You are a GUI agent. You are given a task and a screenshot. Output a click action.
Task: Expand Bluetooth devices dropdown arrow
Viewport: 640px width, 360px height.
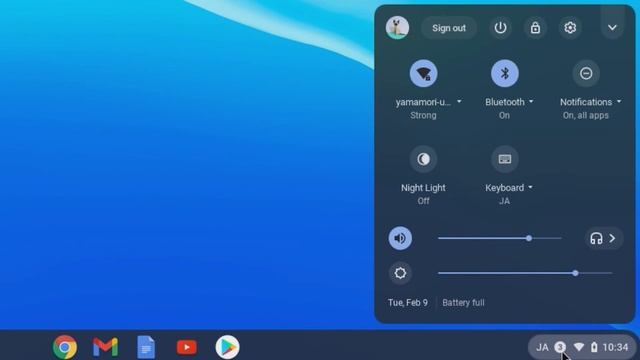click(x=531, y=101)
